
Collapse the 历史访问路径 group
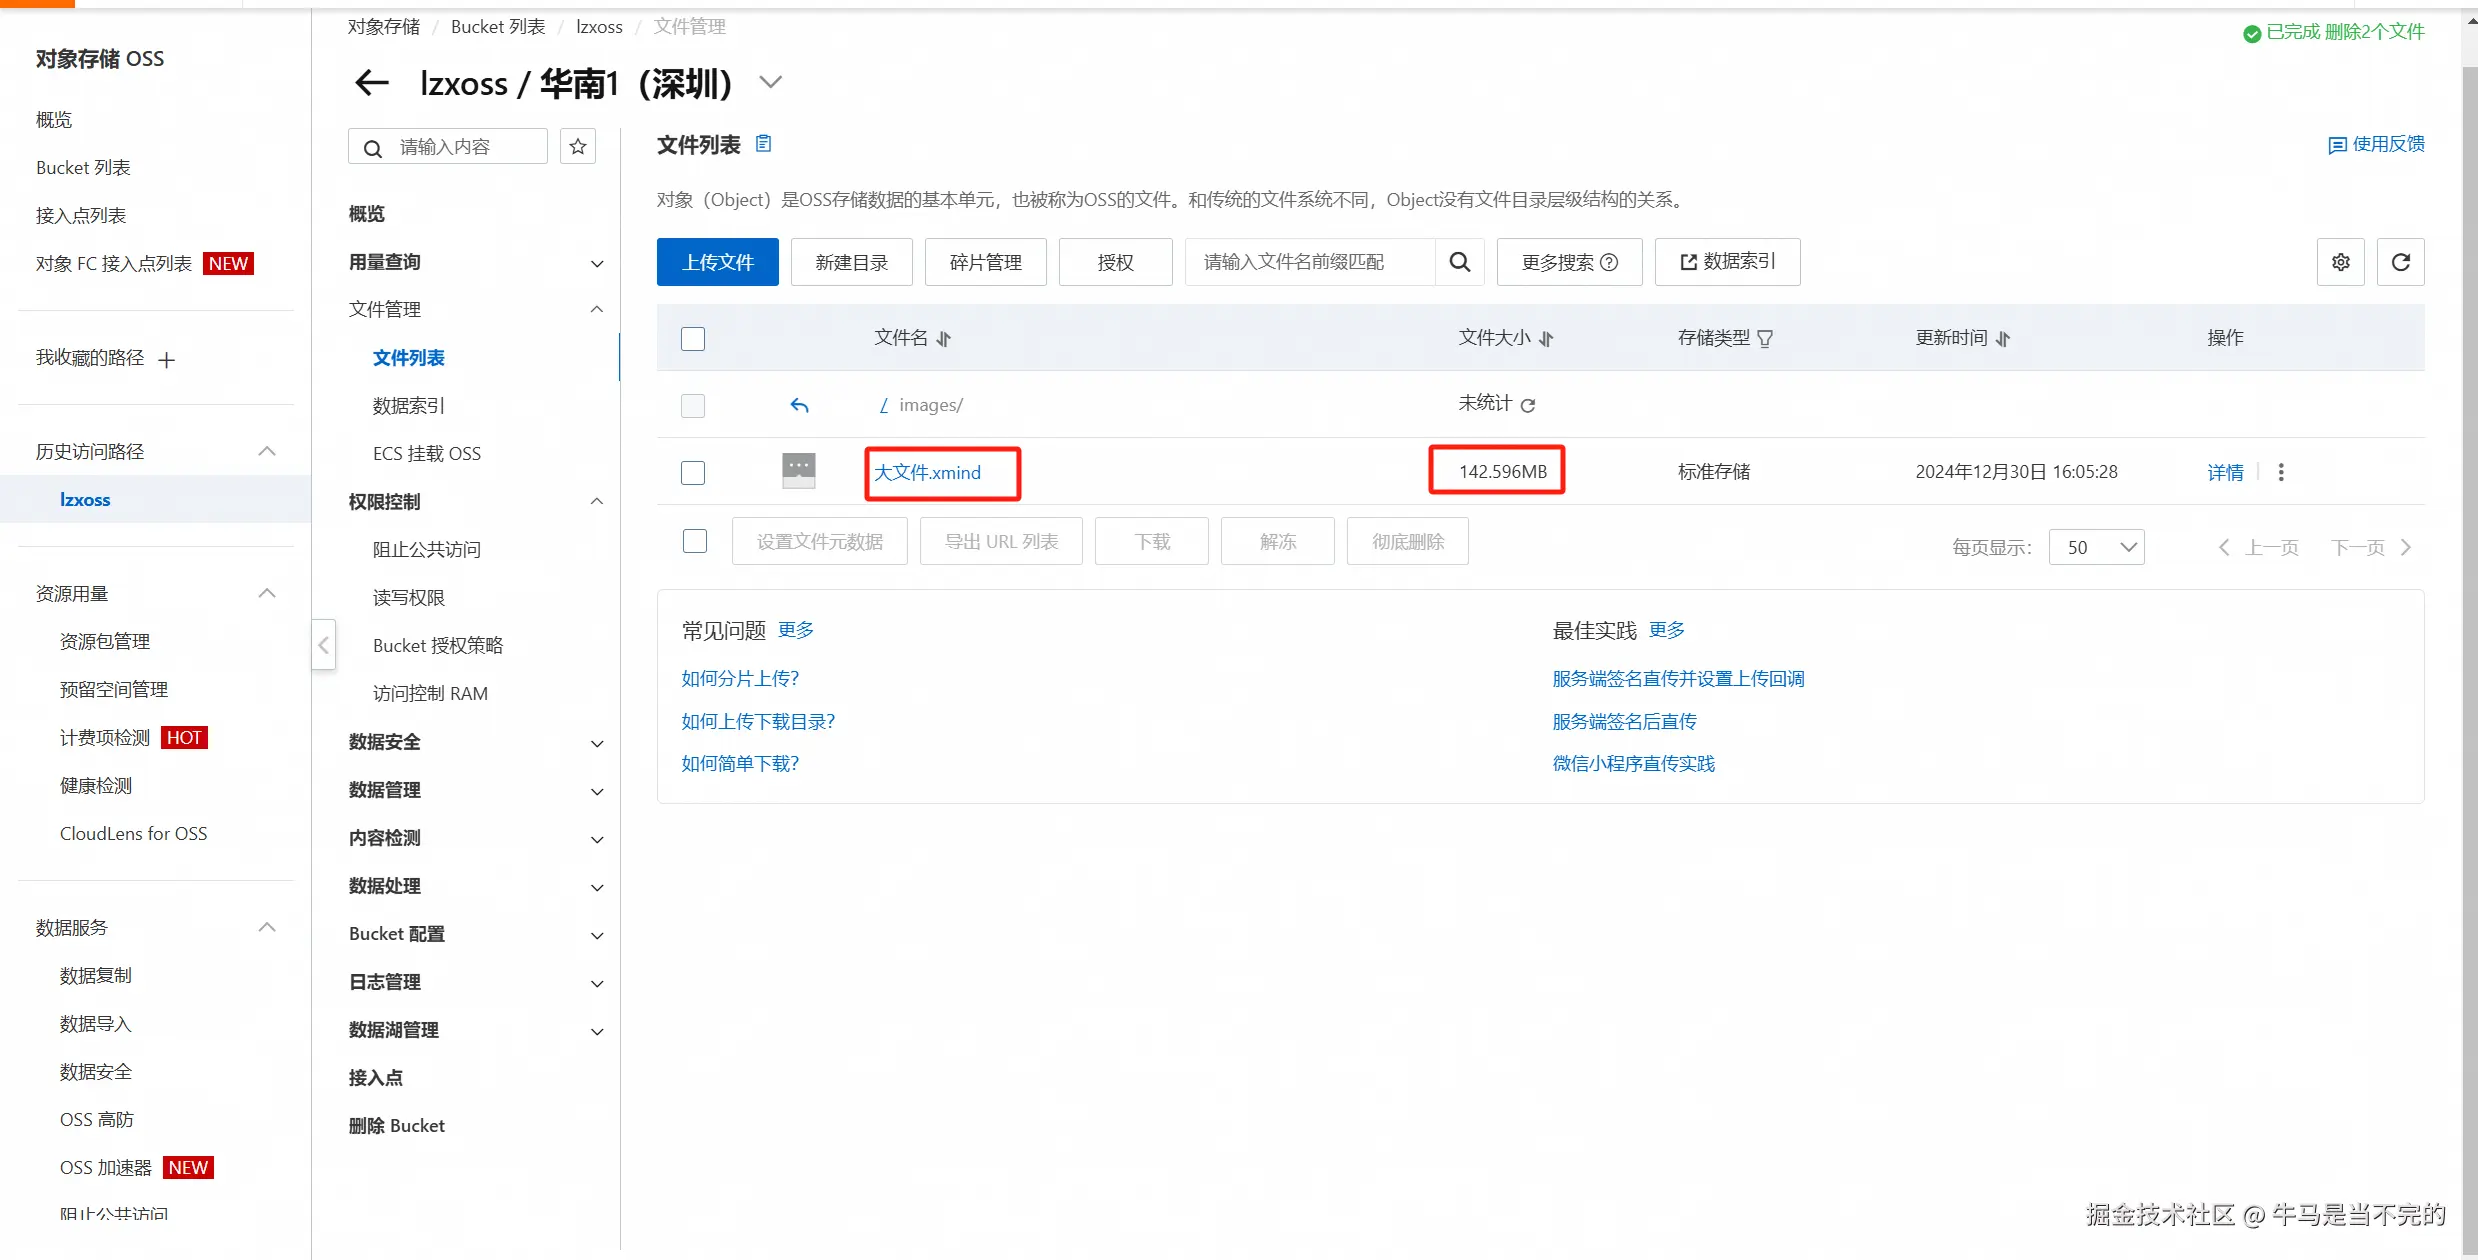click(x=267, y=452)
